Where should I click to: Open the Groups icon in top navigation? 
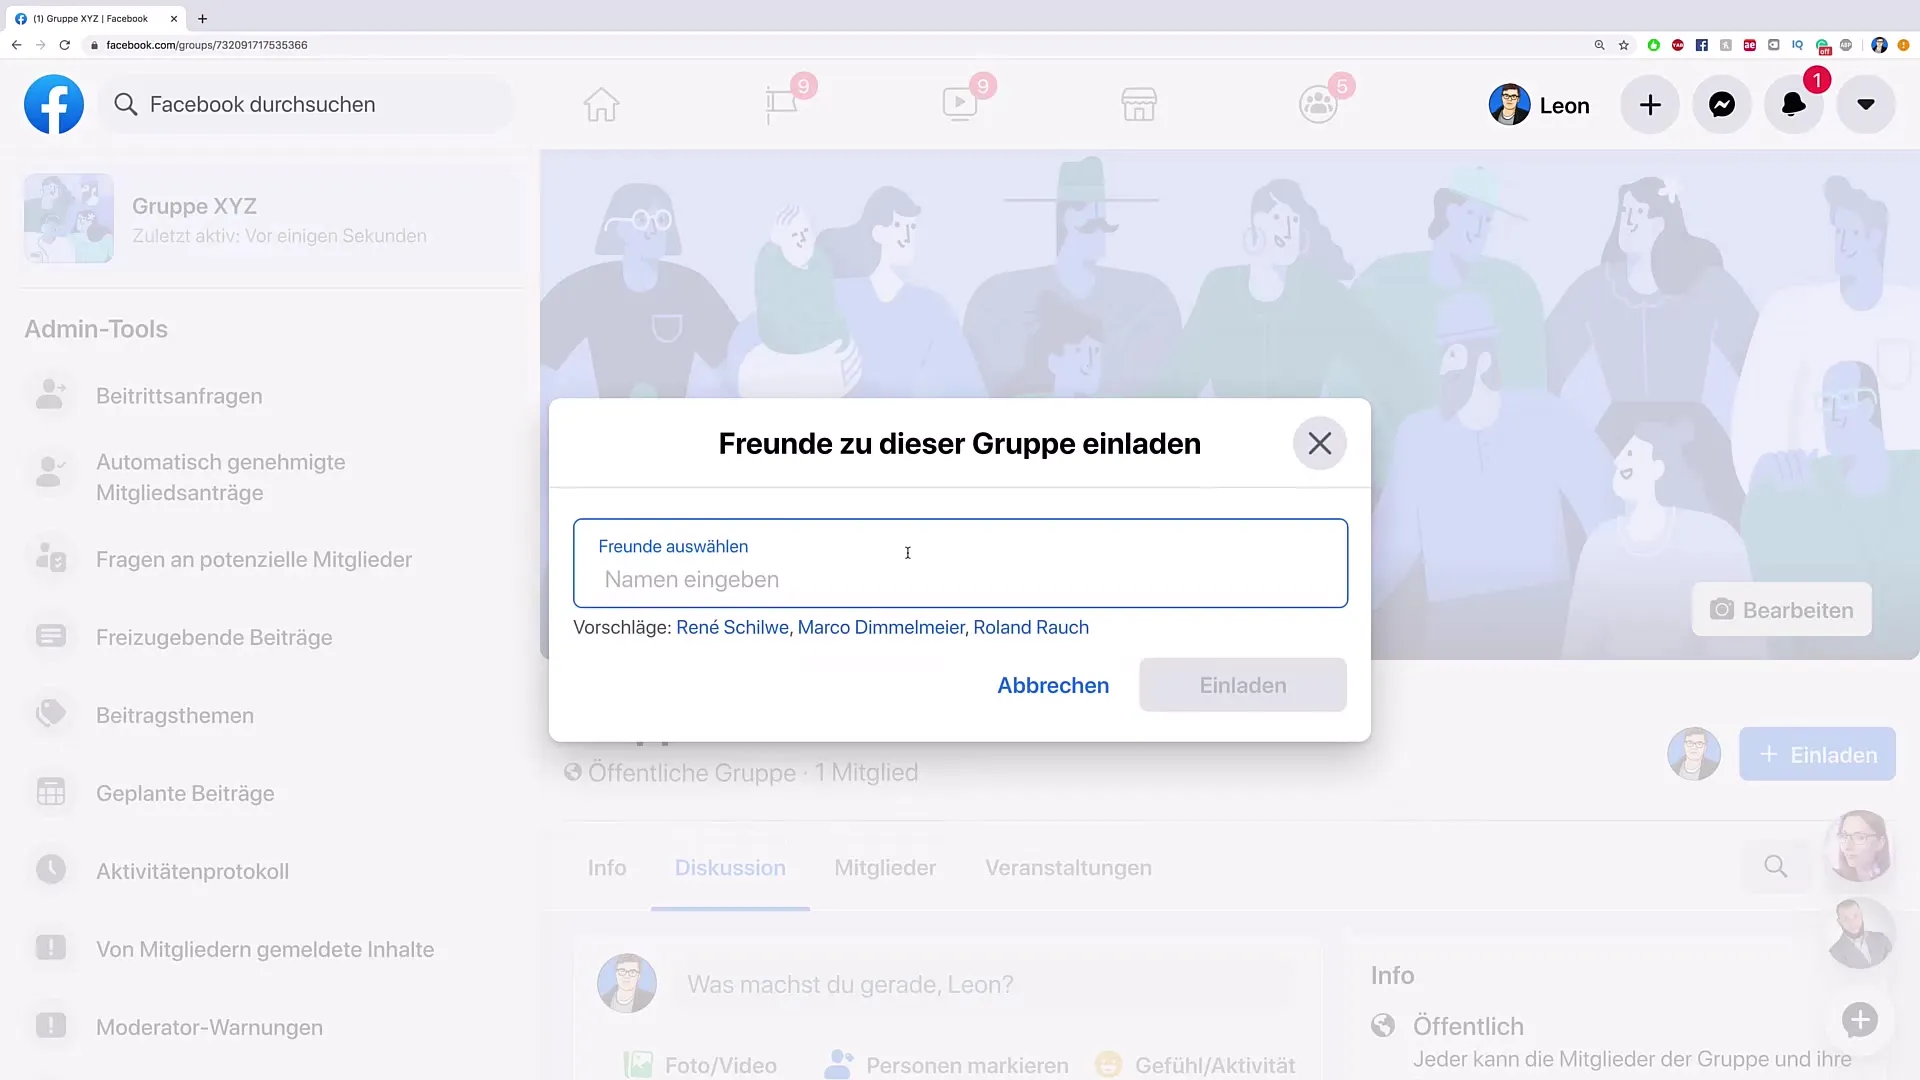point(1318,104)
